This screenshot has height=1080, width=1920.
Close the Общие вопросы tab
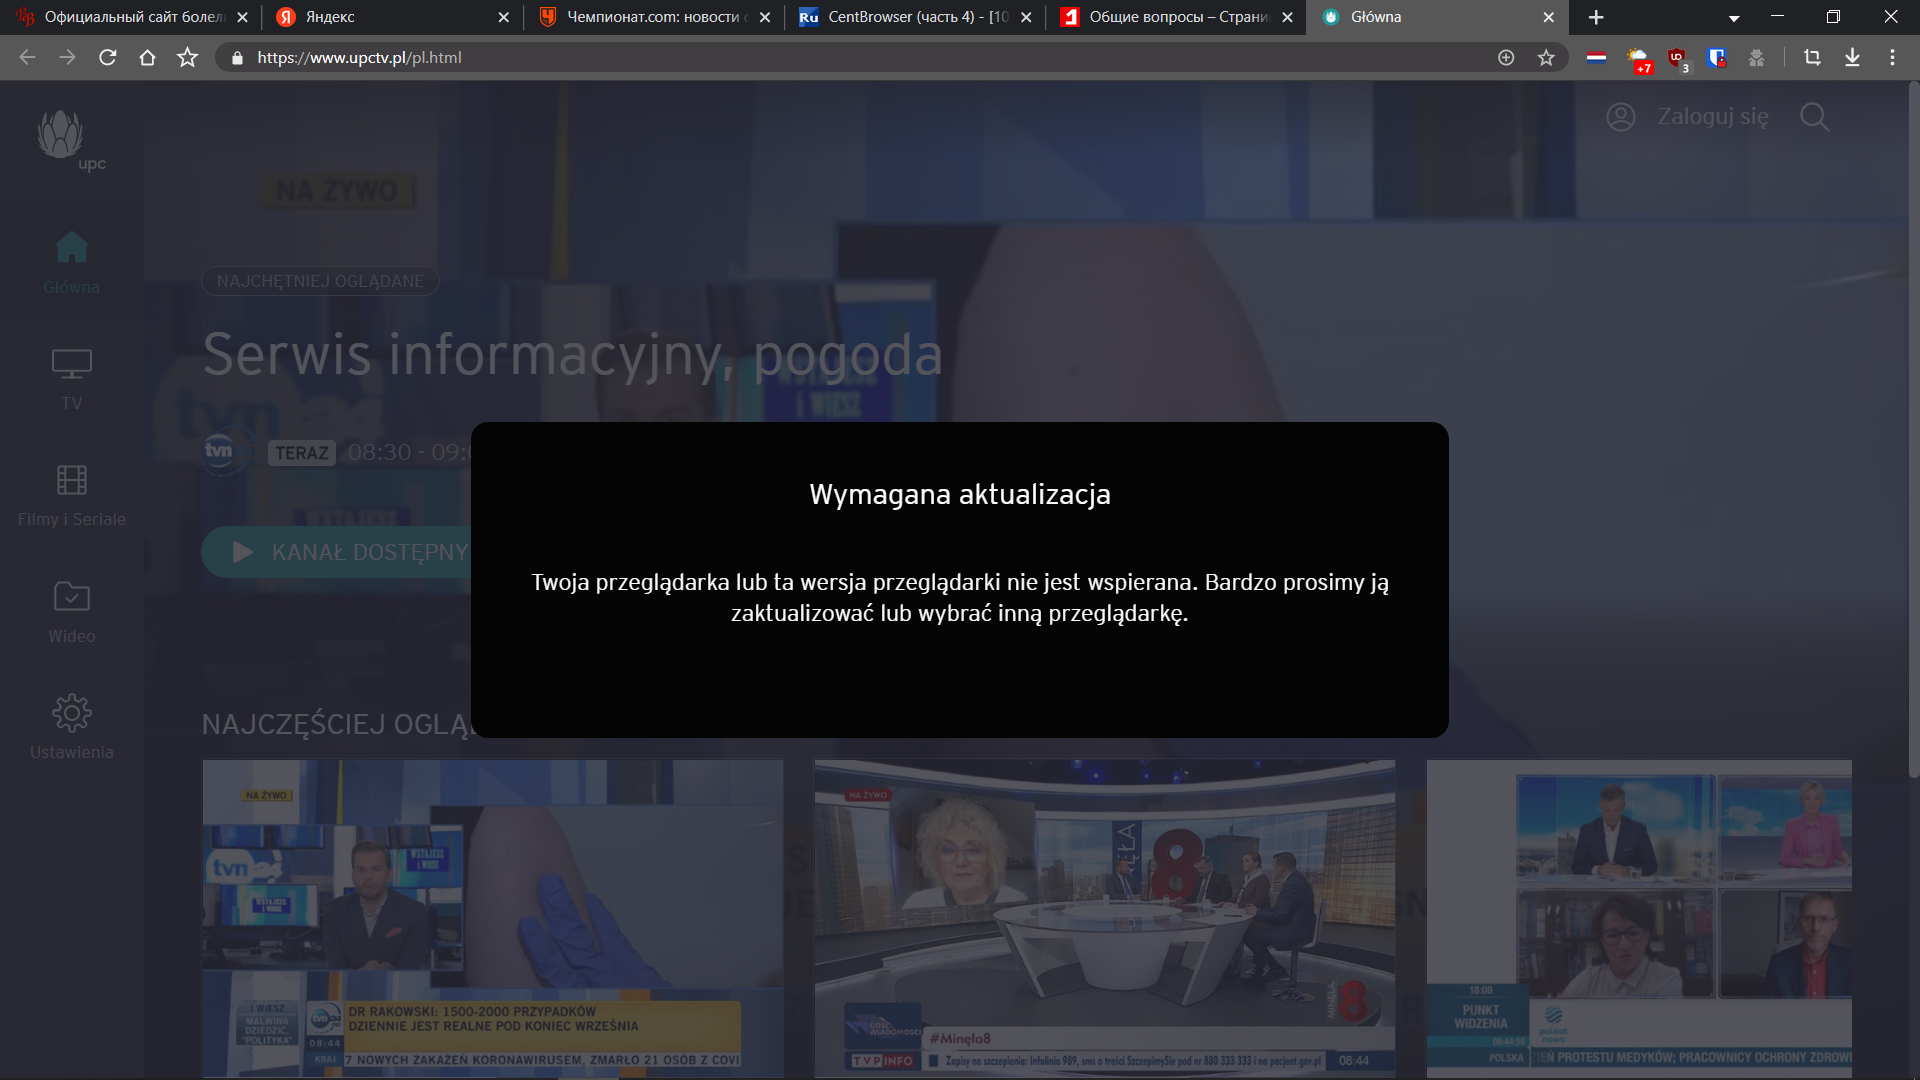click(1287, 17)
